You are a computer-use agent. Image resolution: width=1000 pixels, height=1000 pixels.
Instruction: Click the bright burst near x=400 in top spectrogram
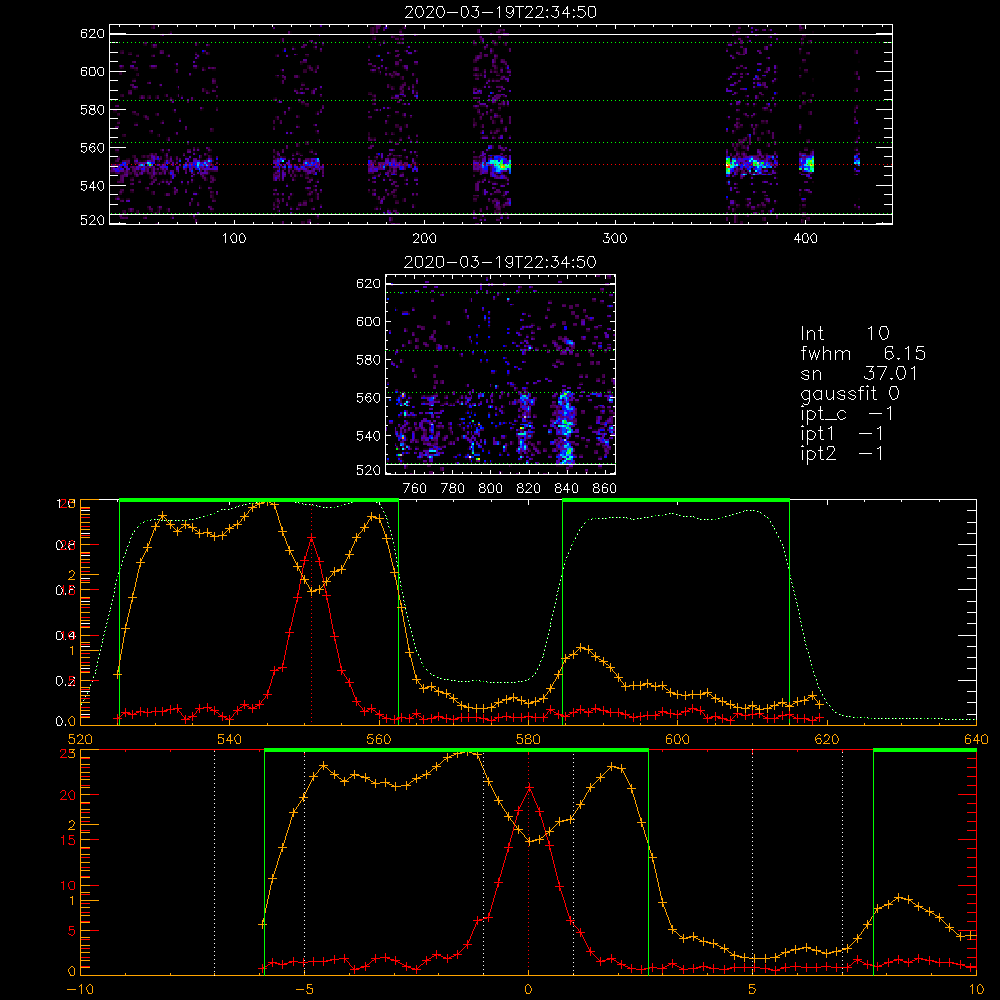coord(807,163)
